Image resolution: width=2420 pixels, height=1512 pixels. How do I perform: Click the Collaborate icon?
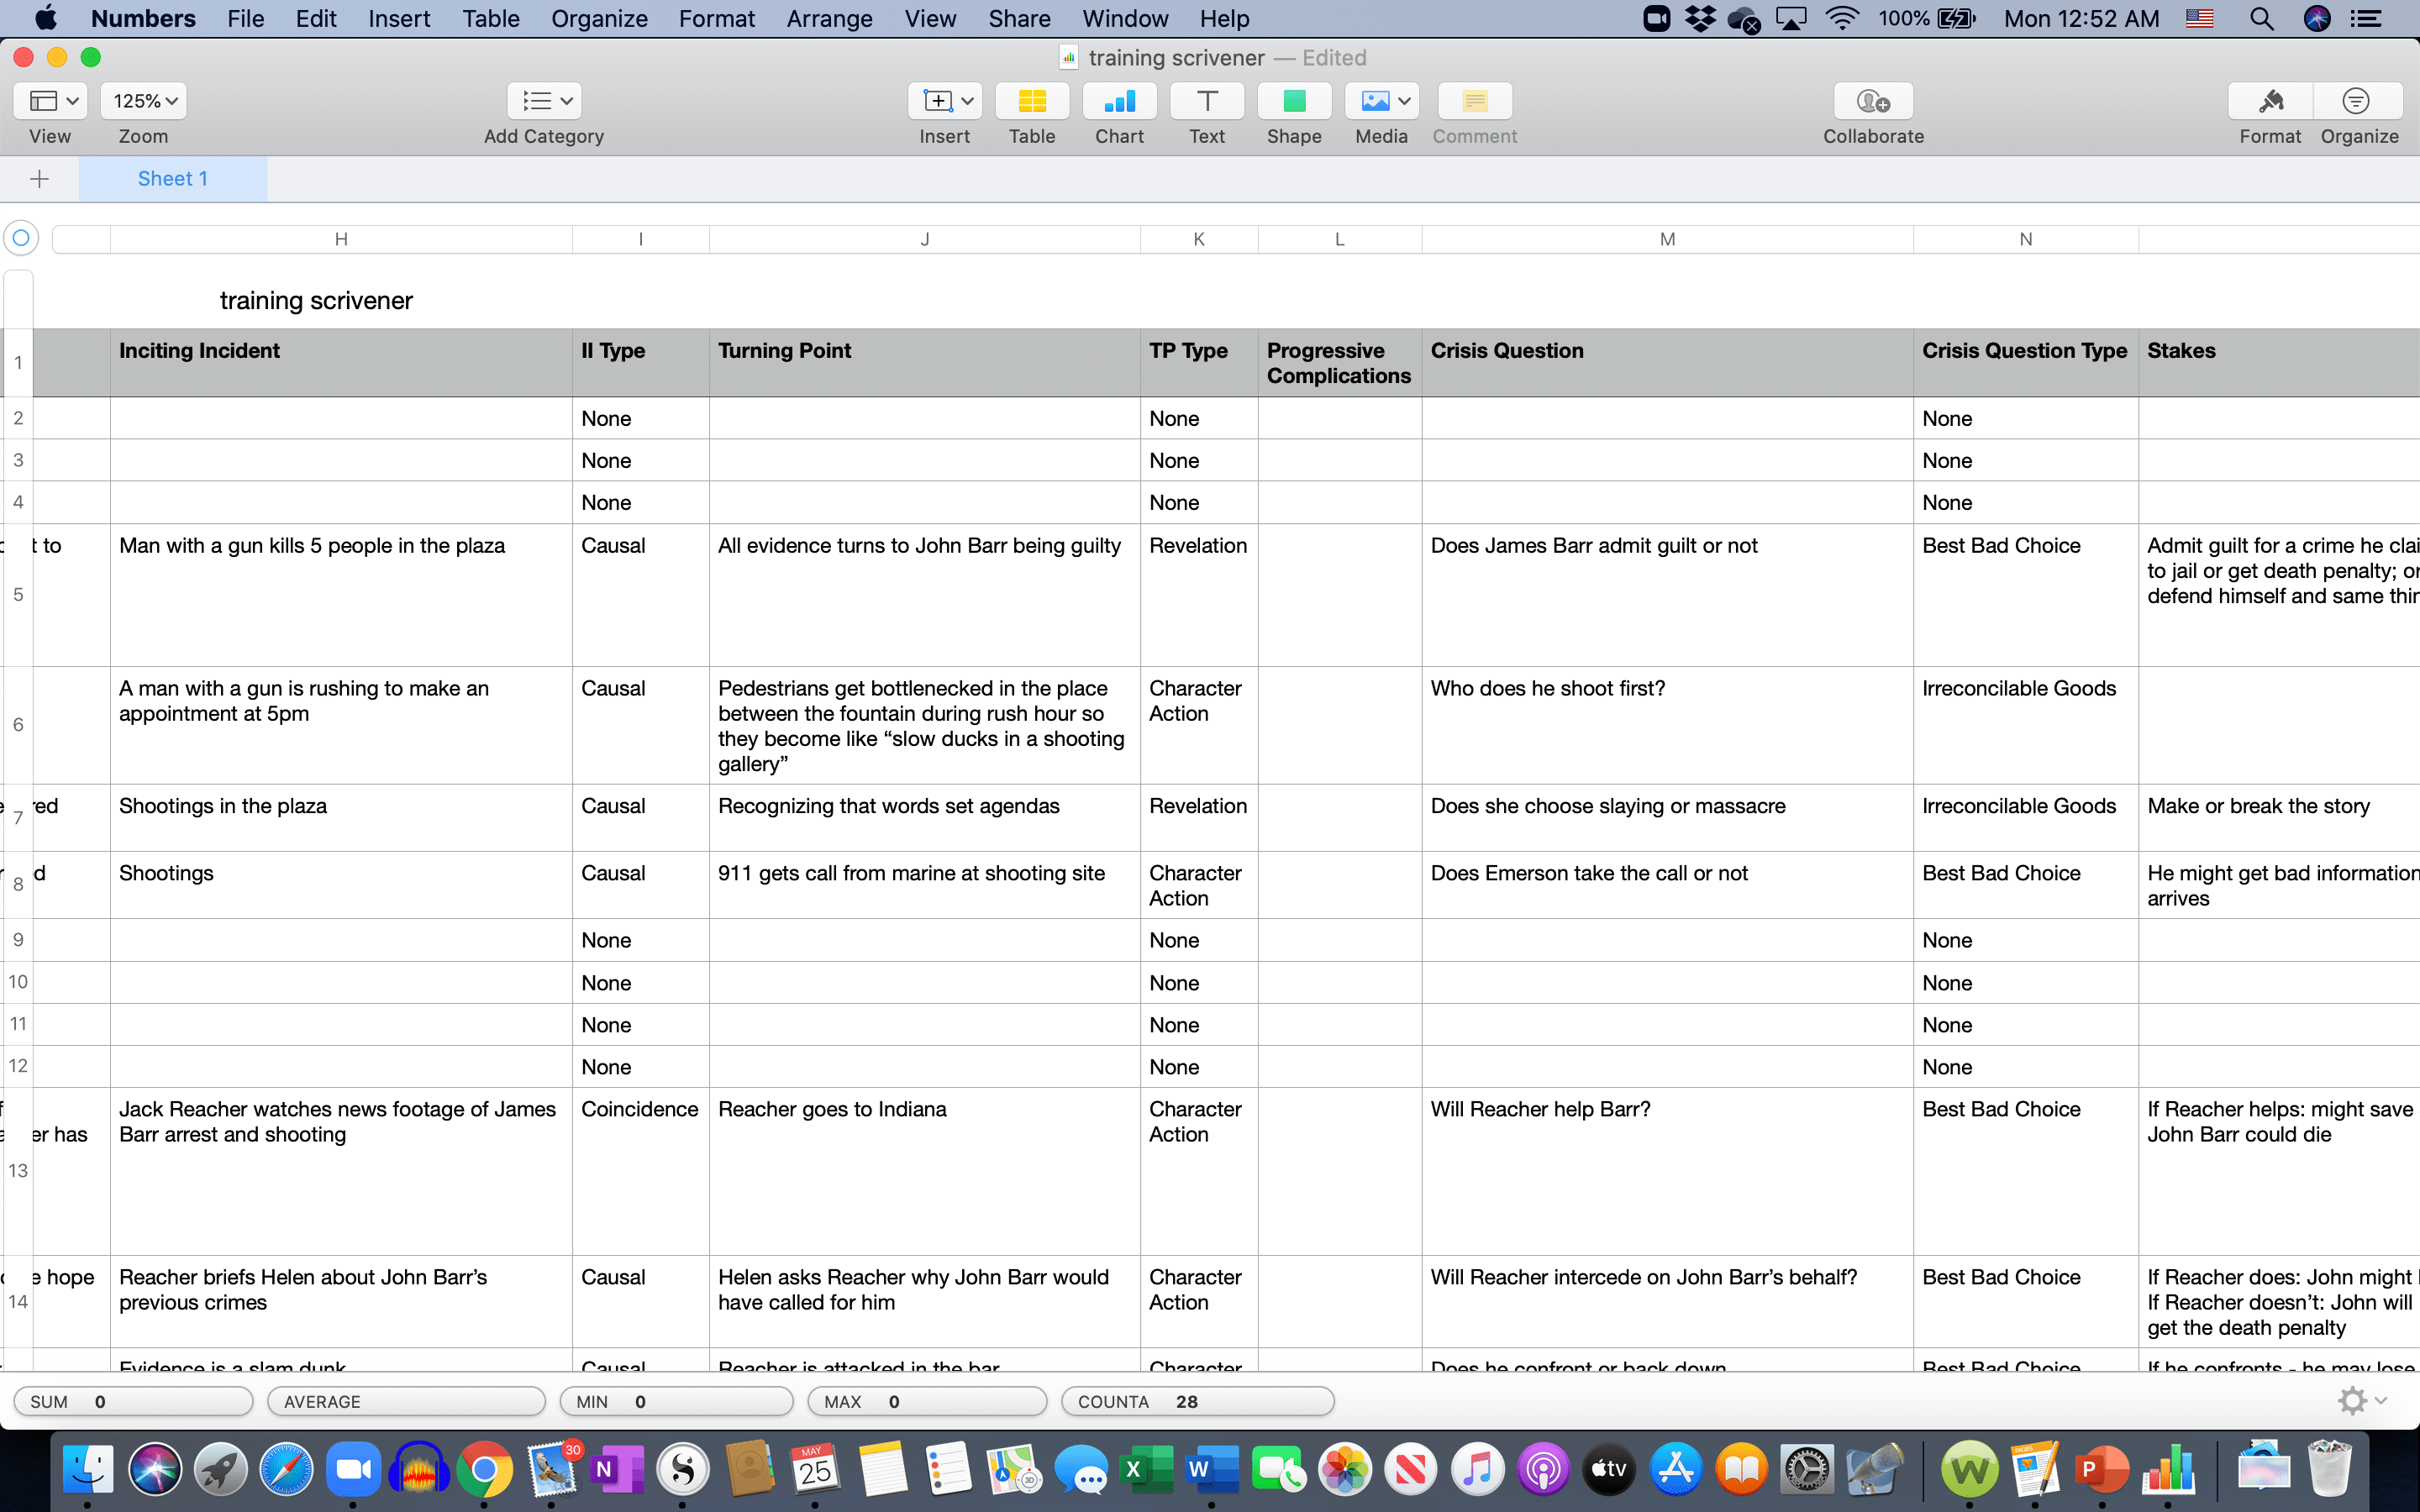click(1872, 101)
